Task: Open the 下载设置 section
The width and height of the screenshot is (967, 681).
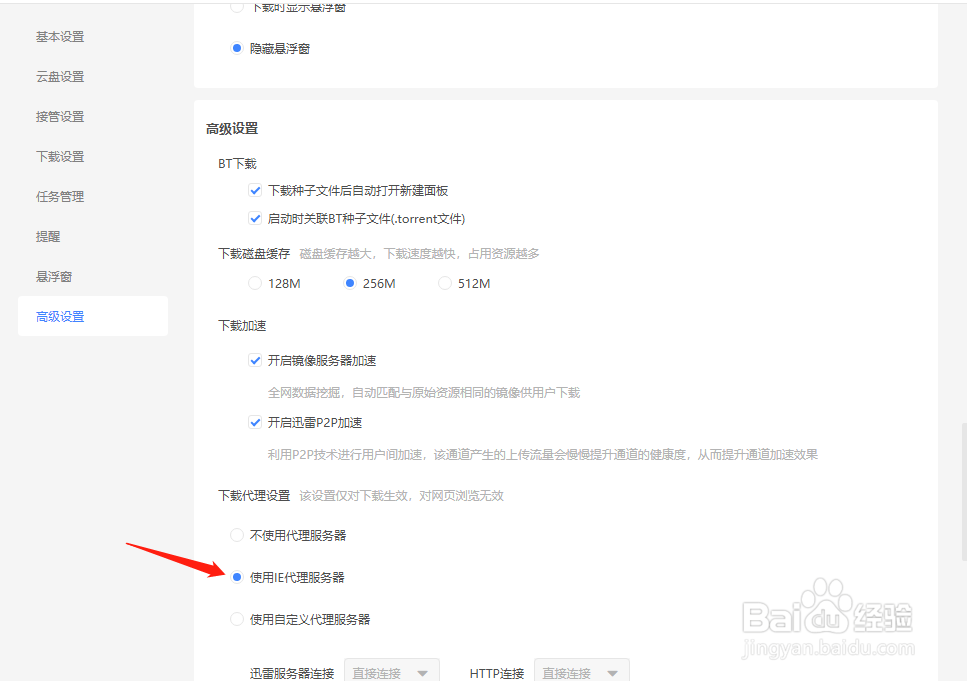Action: pos(60,156)
